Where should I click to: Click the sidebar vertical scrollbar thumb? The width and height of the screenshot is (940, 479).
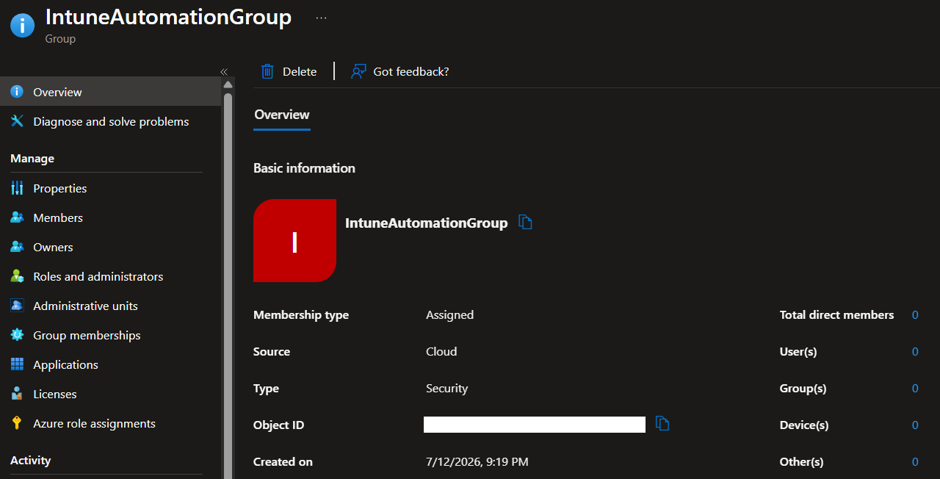tap(228, 285)
